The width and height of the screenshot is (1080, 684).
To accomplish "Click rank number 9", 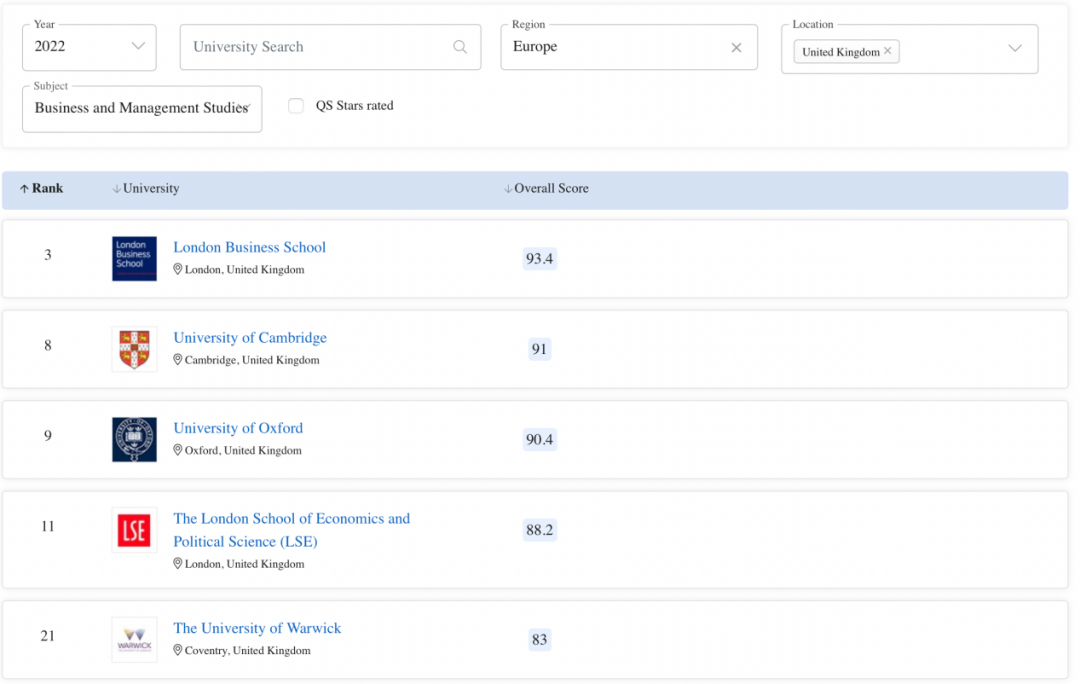I will point(48,435).
